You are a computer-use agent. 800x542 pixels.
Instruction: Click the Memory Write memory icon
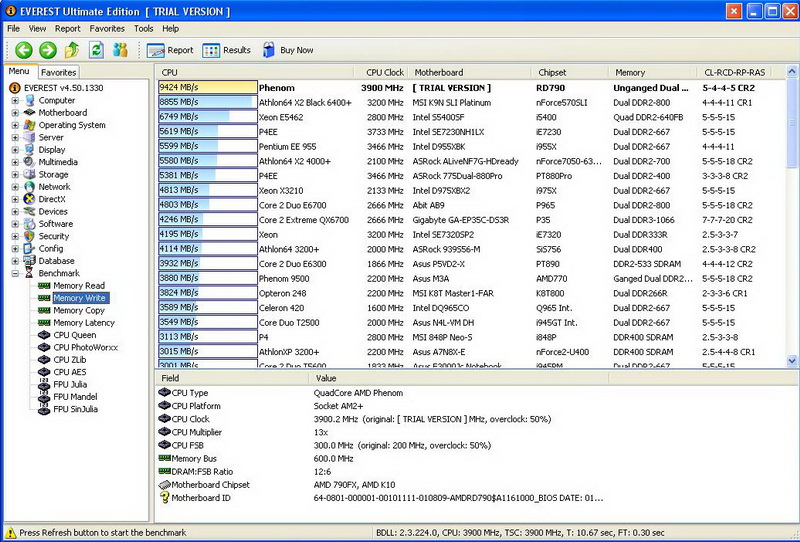coord(44,298)
